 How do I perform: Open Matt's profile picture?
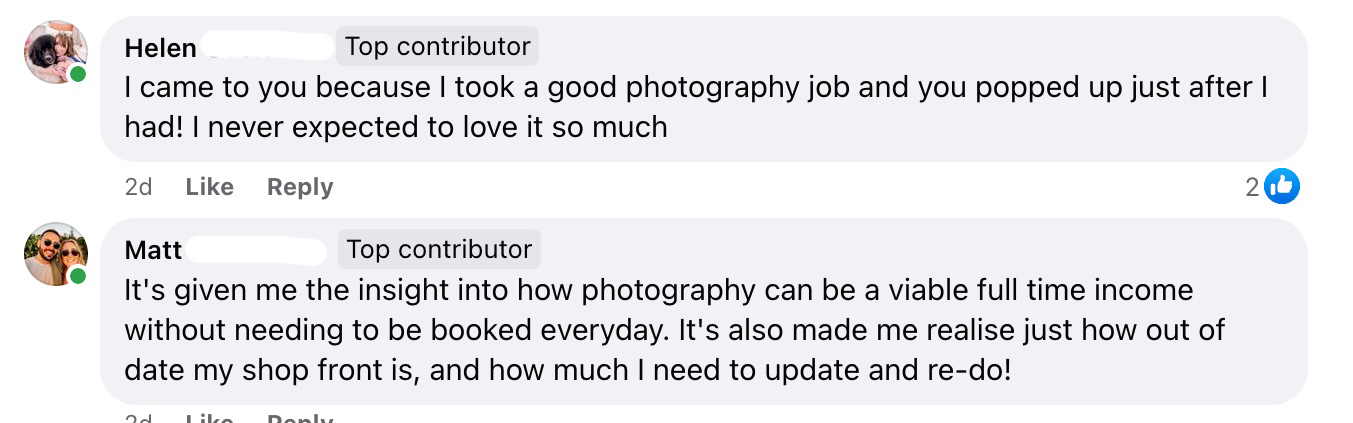pyautogui.click(x=56, y=254)
